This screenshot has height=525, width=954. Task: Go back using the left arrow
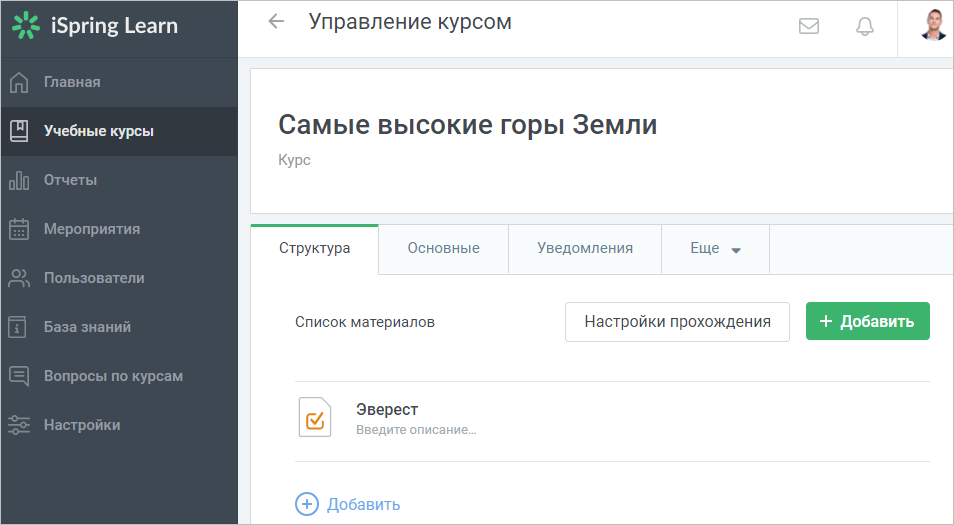coord(276,21)
